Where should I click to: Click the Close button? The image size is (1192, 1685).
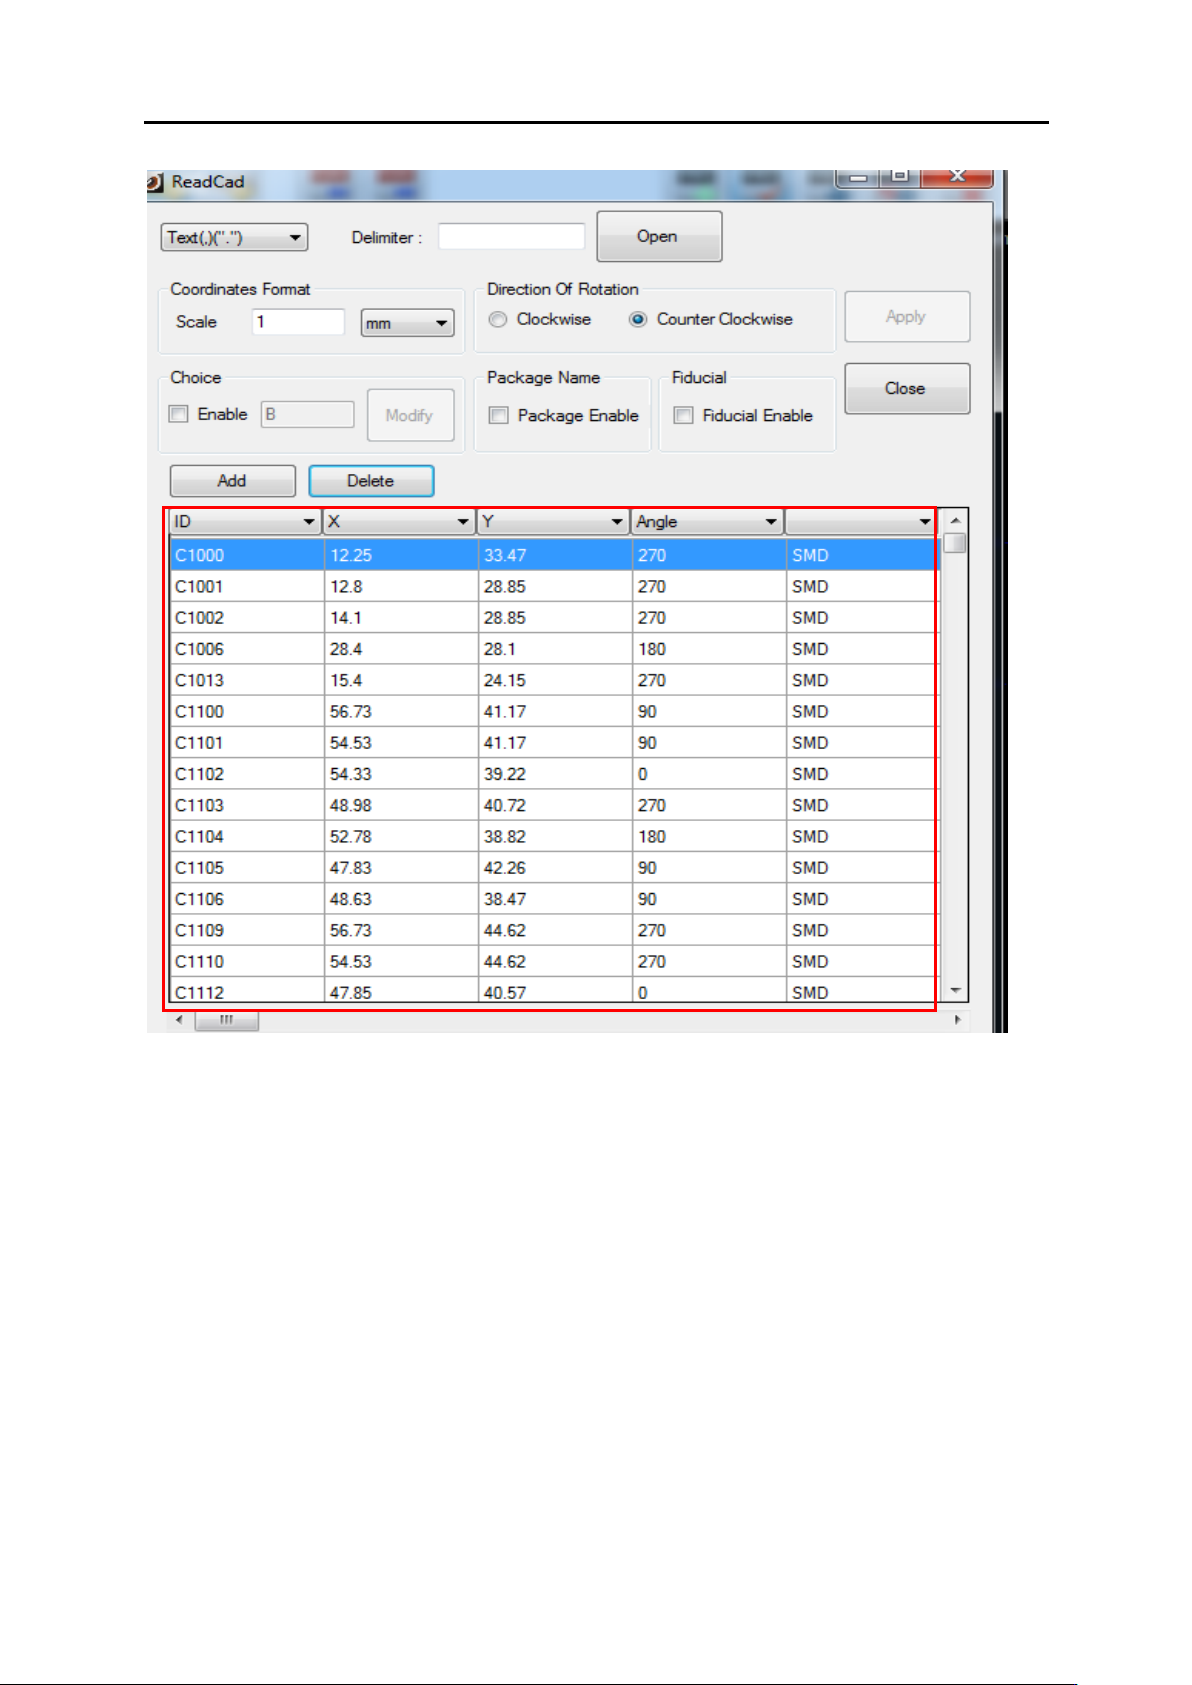907,388
